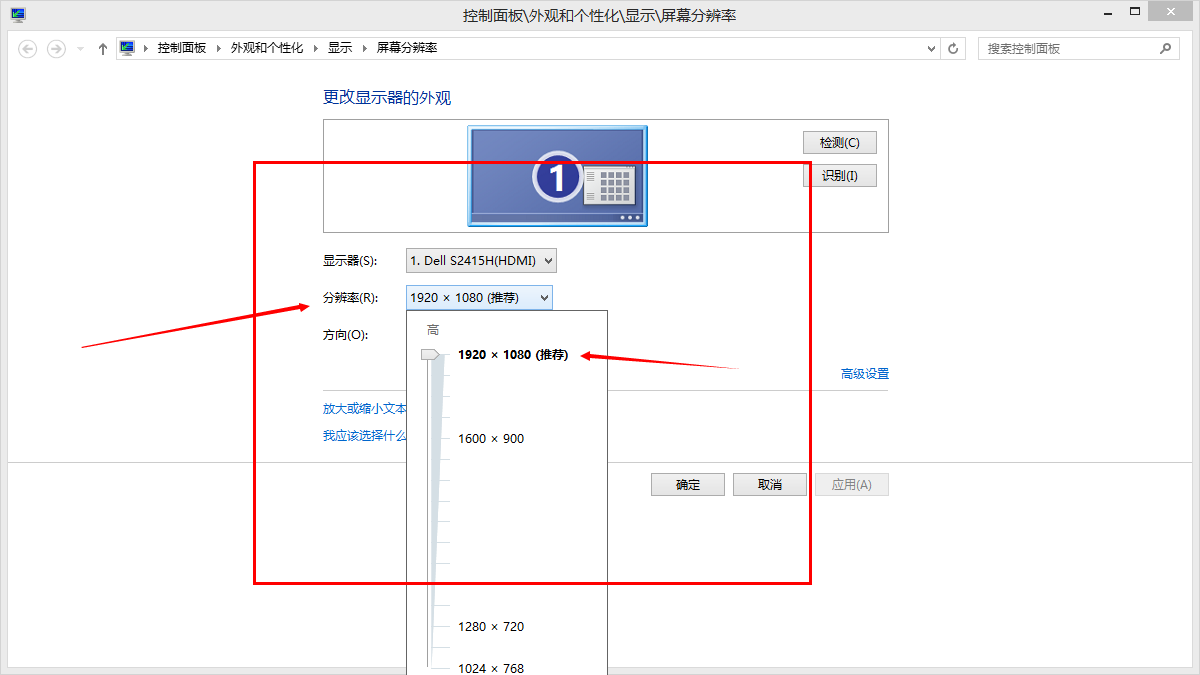Choose 1280 × 720 resolution on slider

491,626
